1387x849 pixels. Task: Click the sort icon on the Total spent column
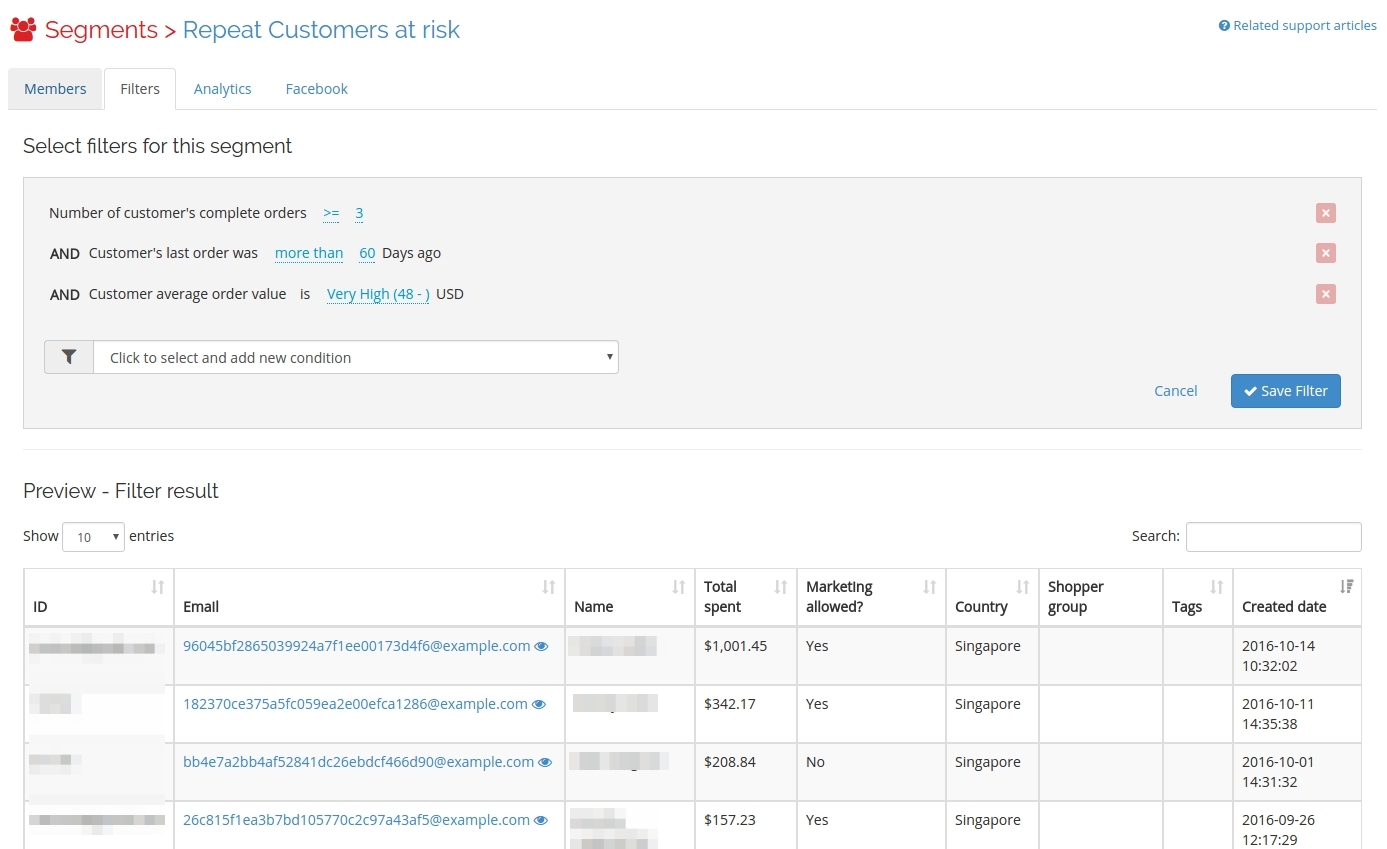pos(777,588)
